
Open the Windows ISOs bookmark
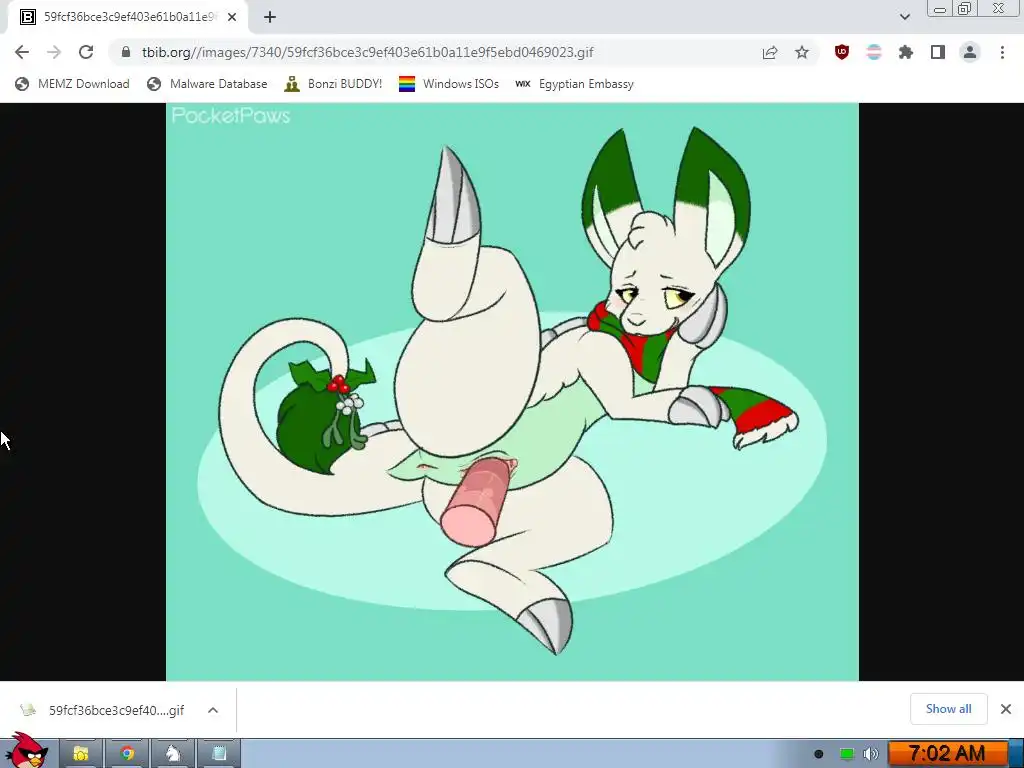[449, 84]
